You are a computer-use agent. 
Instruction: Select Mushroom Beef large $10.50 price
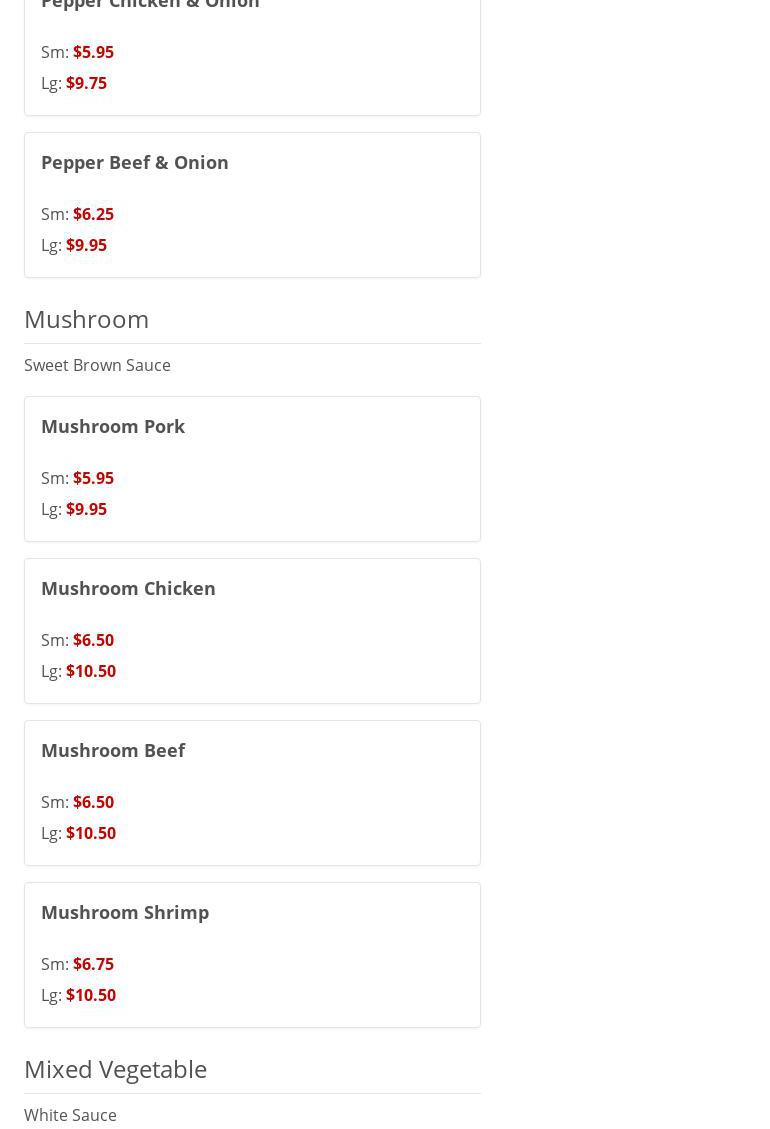point(91,833)
